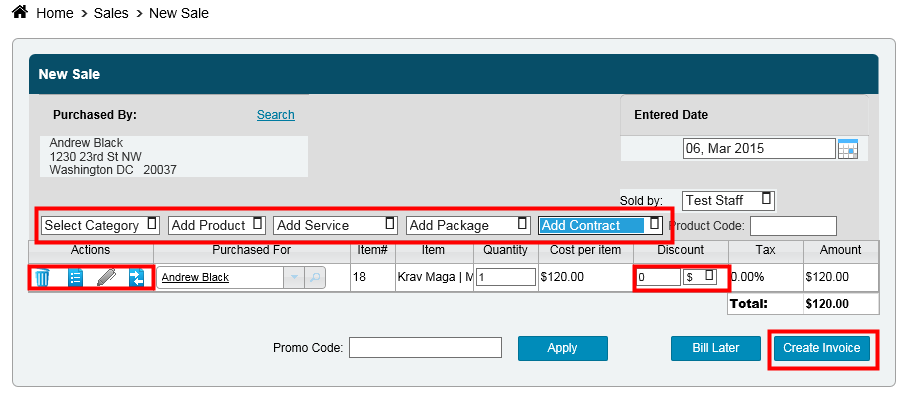Open the Entered Date calendar picker
921x403 pixels.
(847, 149)
